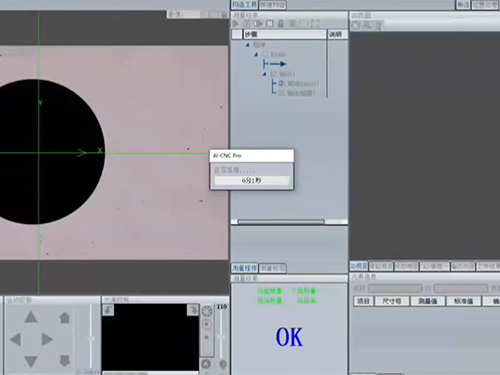This screenshot has width=500, height=375.
Task: Open the fifth tab under the 3D view
Action: [463, 266]
